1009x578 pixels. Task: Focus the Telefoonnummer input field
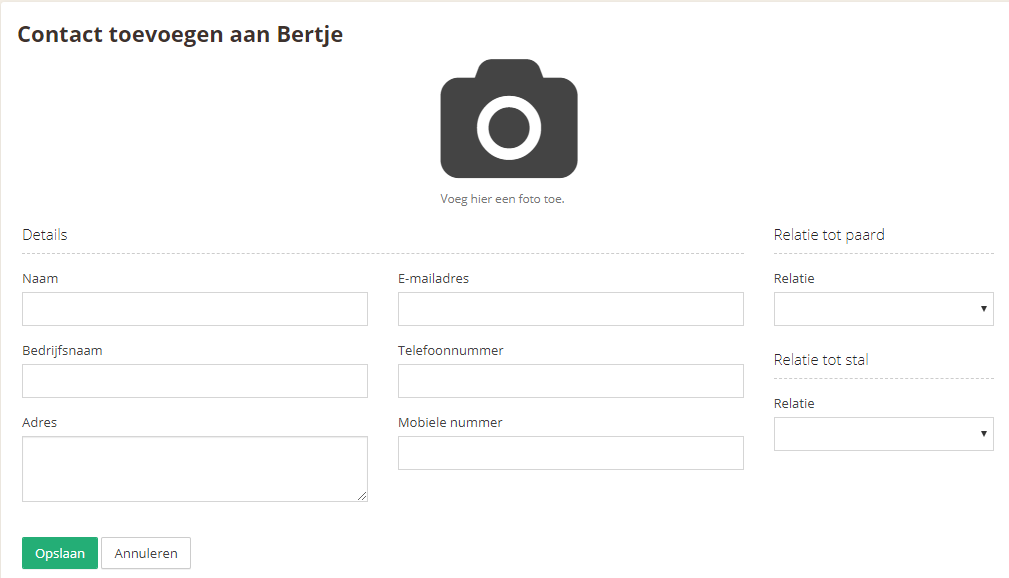tap(571, 381)
